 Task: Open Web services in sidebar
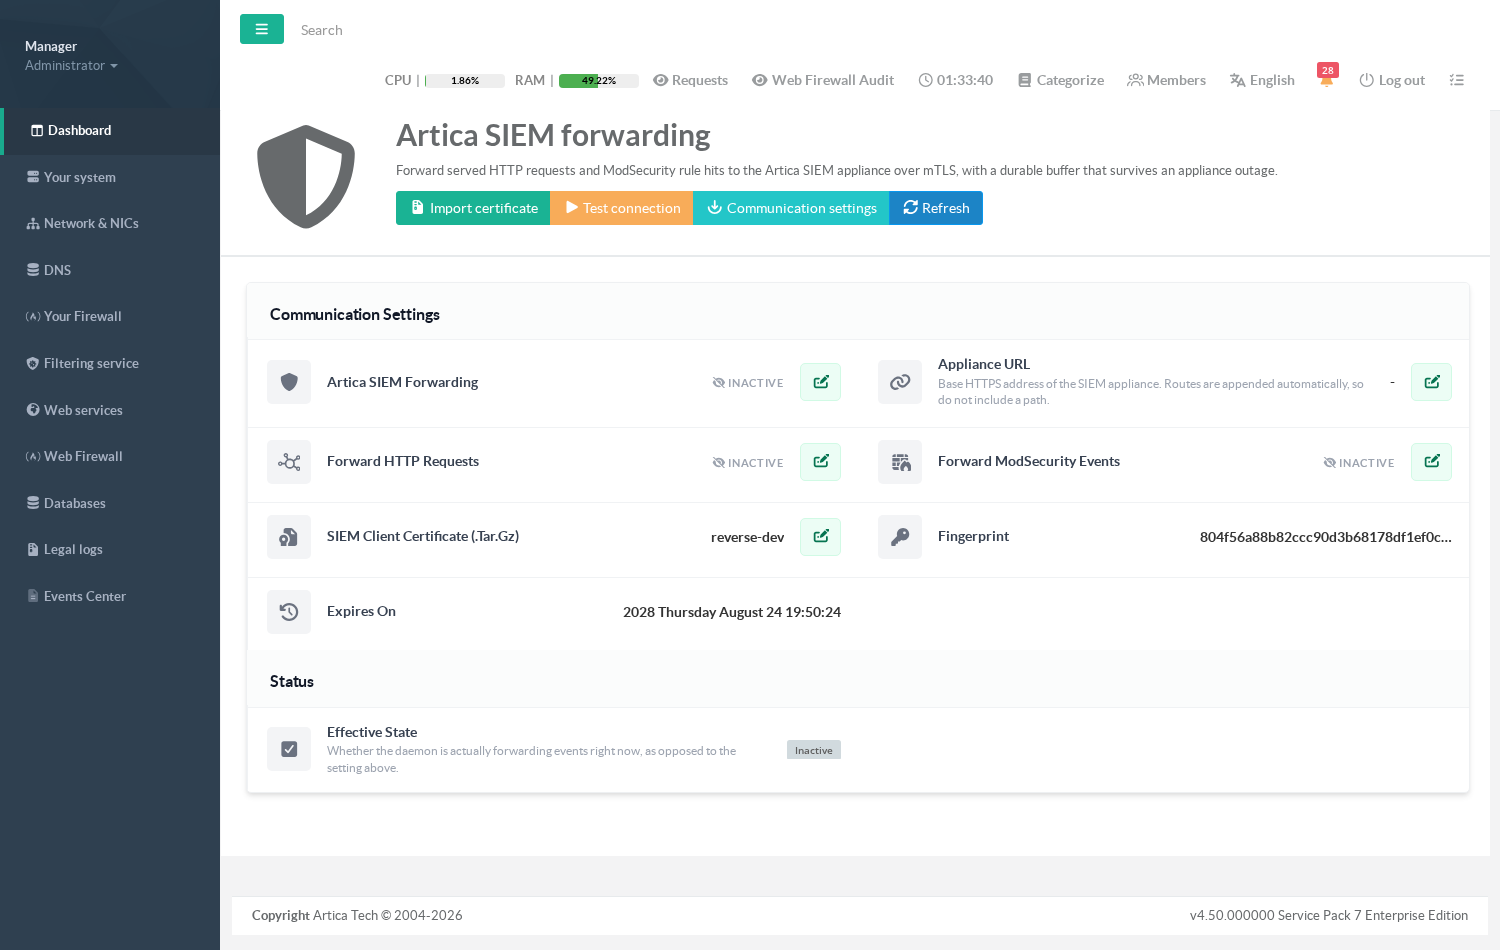[110, 410]
